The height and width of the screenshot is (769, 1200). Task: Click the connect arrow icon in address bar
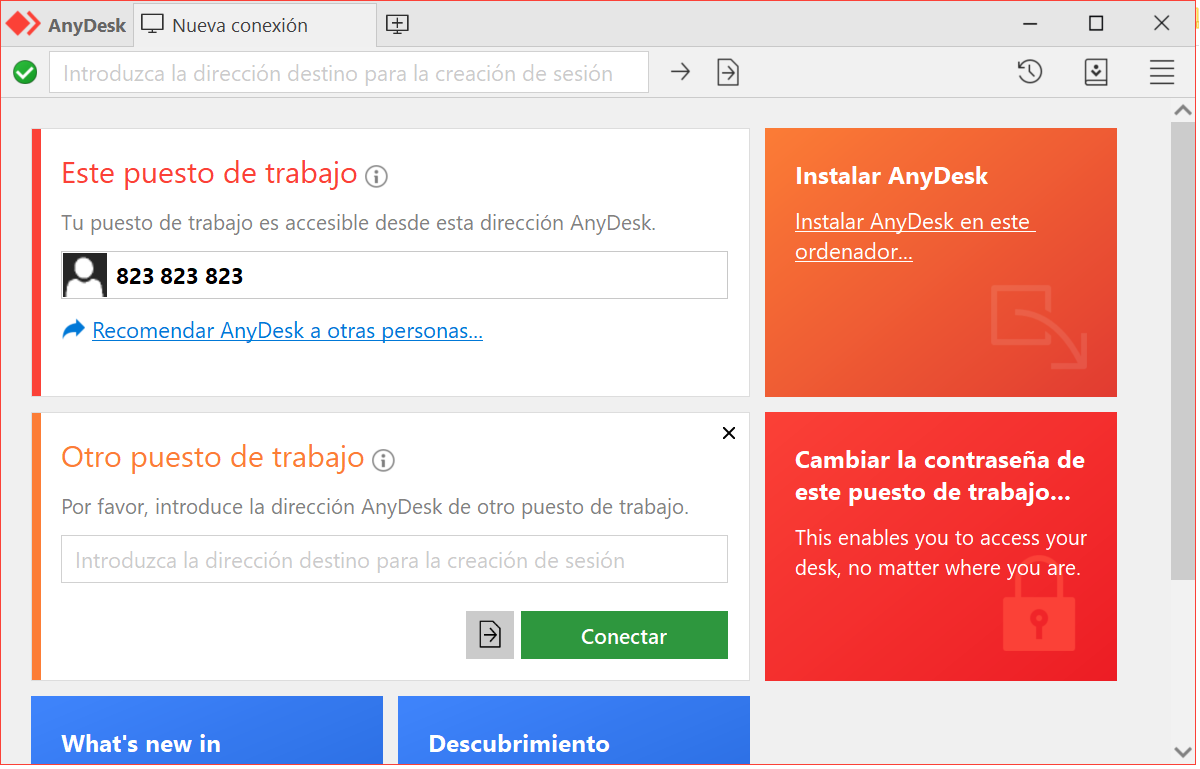(680, 72)
